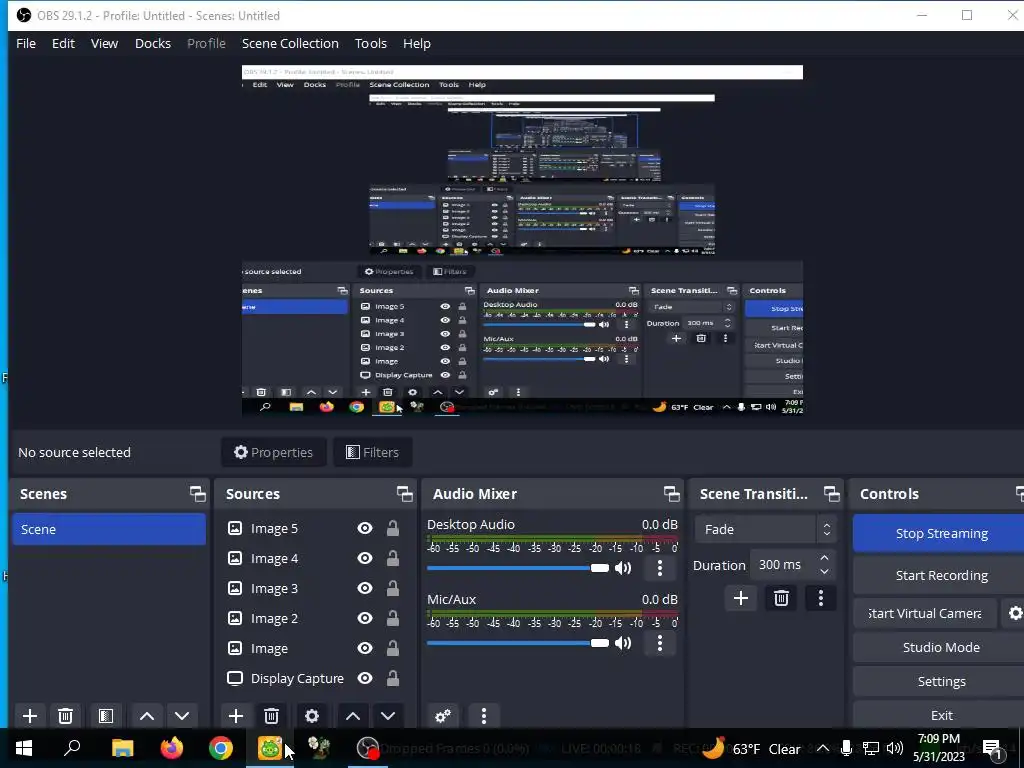Add a new scene with plus icon
Screen dimensions: 1024x768
click(x=29, y=716)
